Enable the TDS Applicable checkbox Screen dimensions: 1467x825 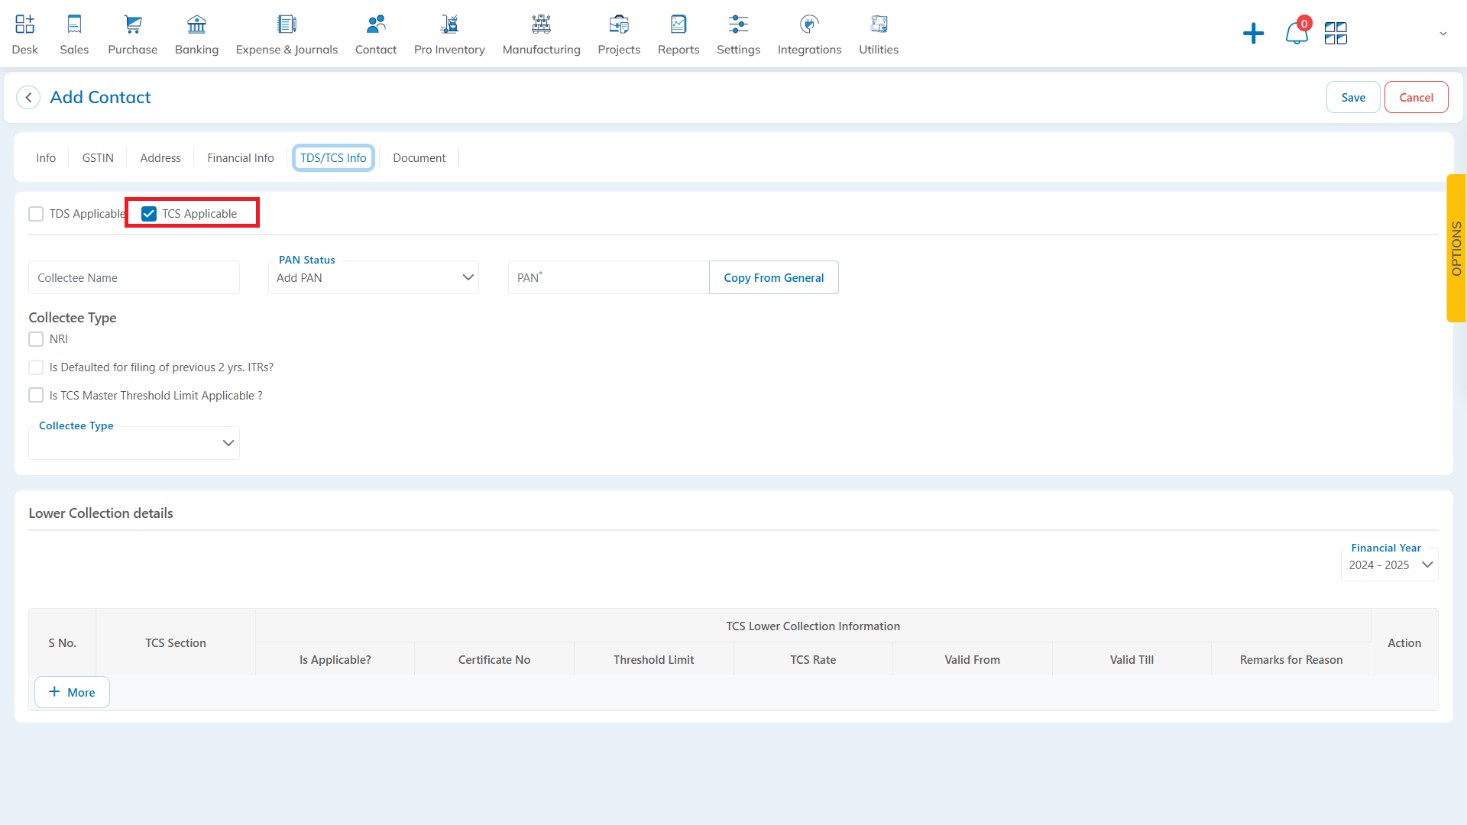click(36, 214)
